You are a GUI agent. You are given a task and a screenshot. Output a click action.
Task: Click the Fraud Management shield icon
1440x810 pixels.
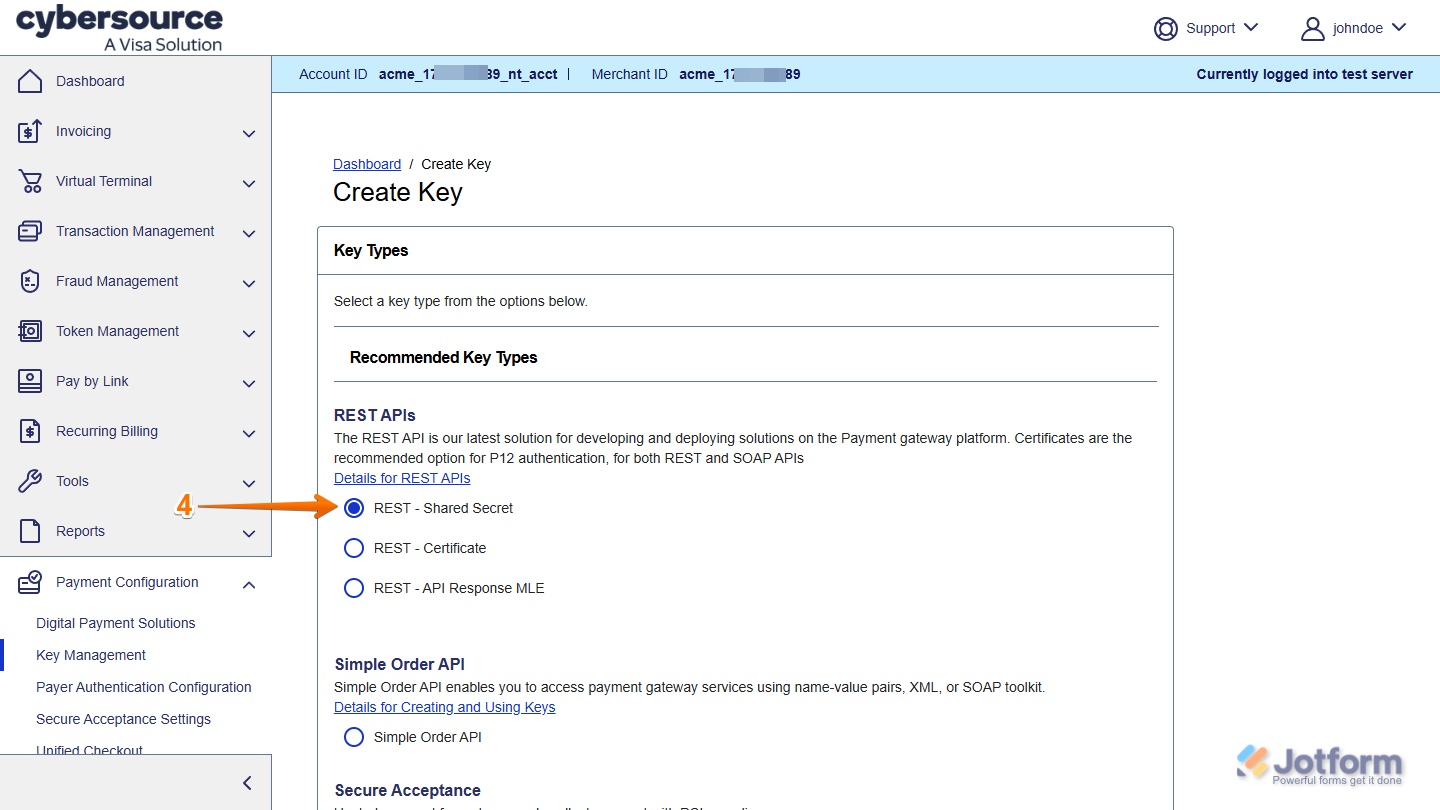30,281
